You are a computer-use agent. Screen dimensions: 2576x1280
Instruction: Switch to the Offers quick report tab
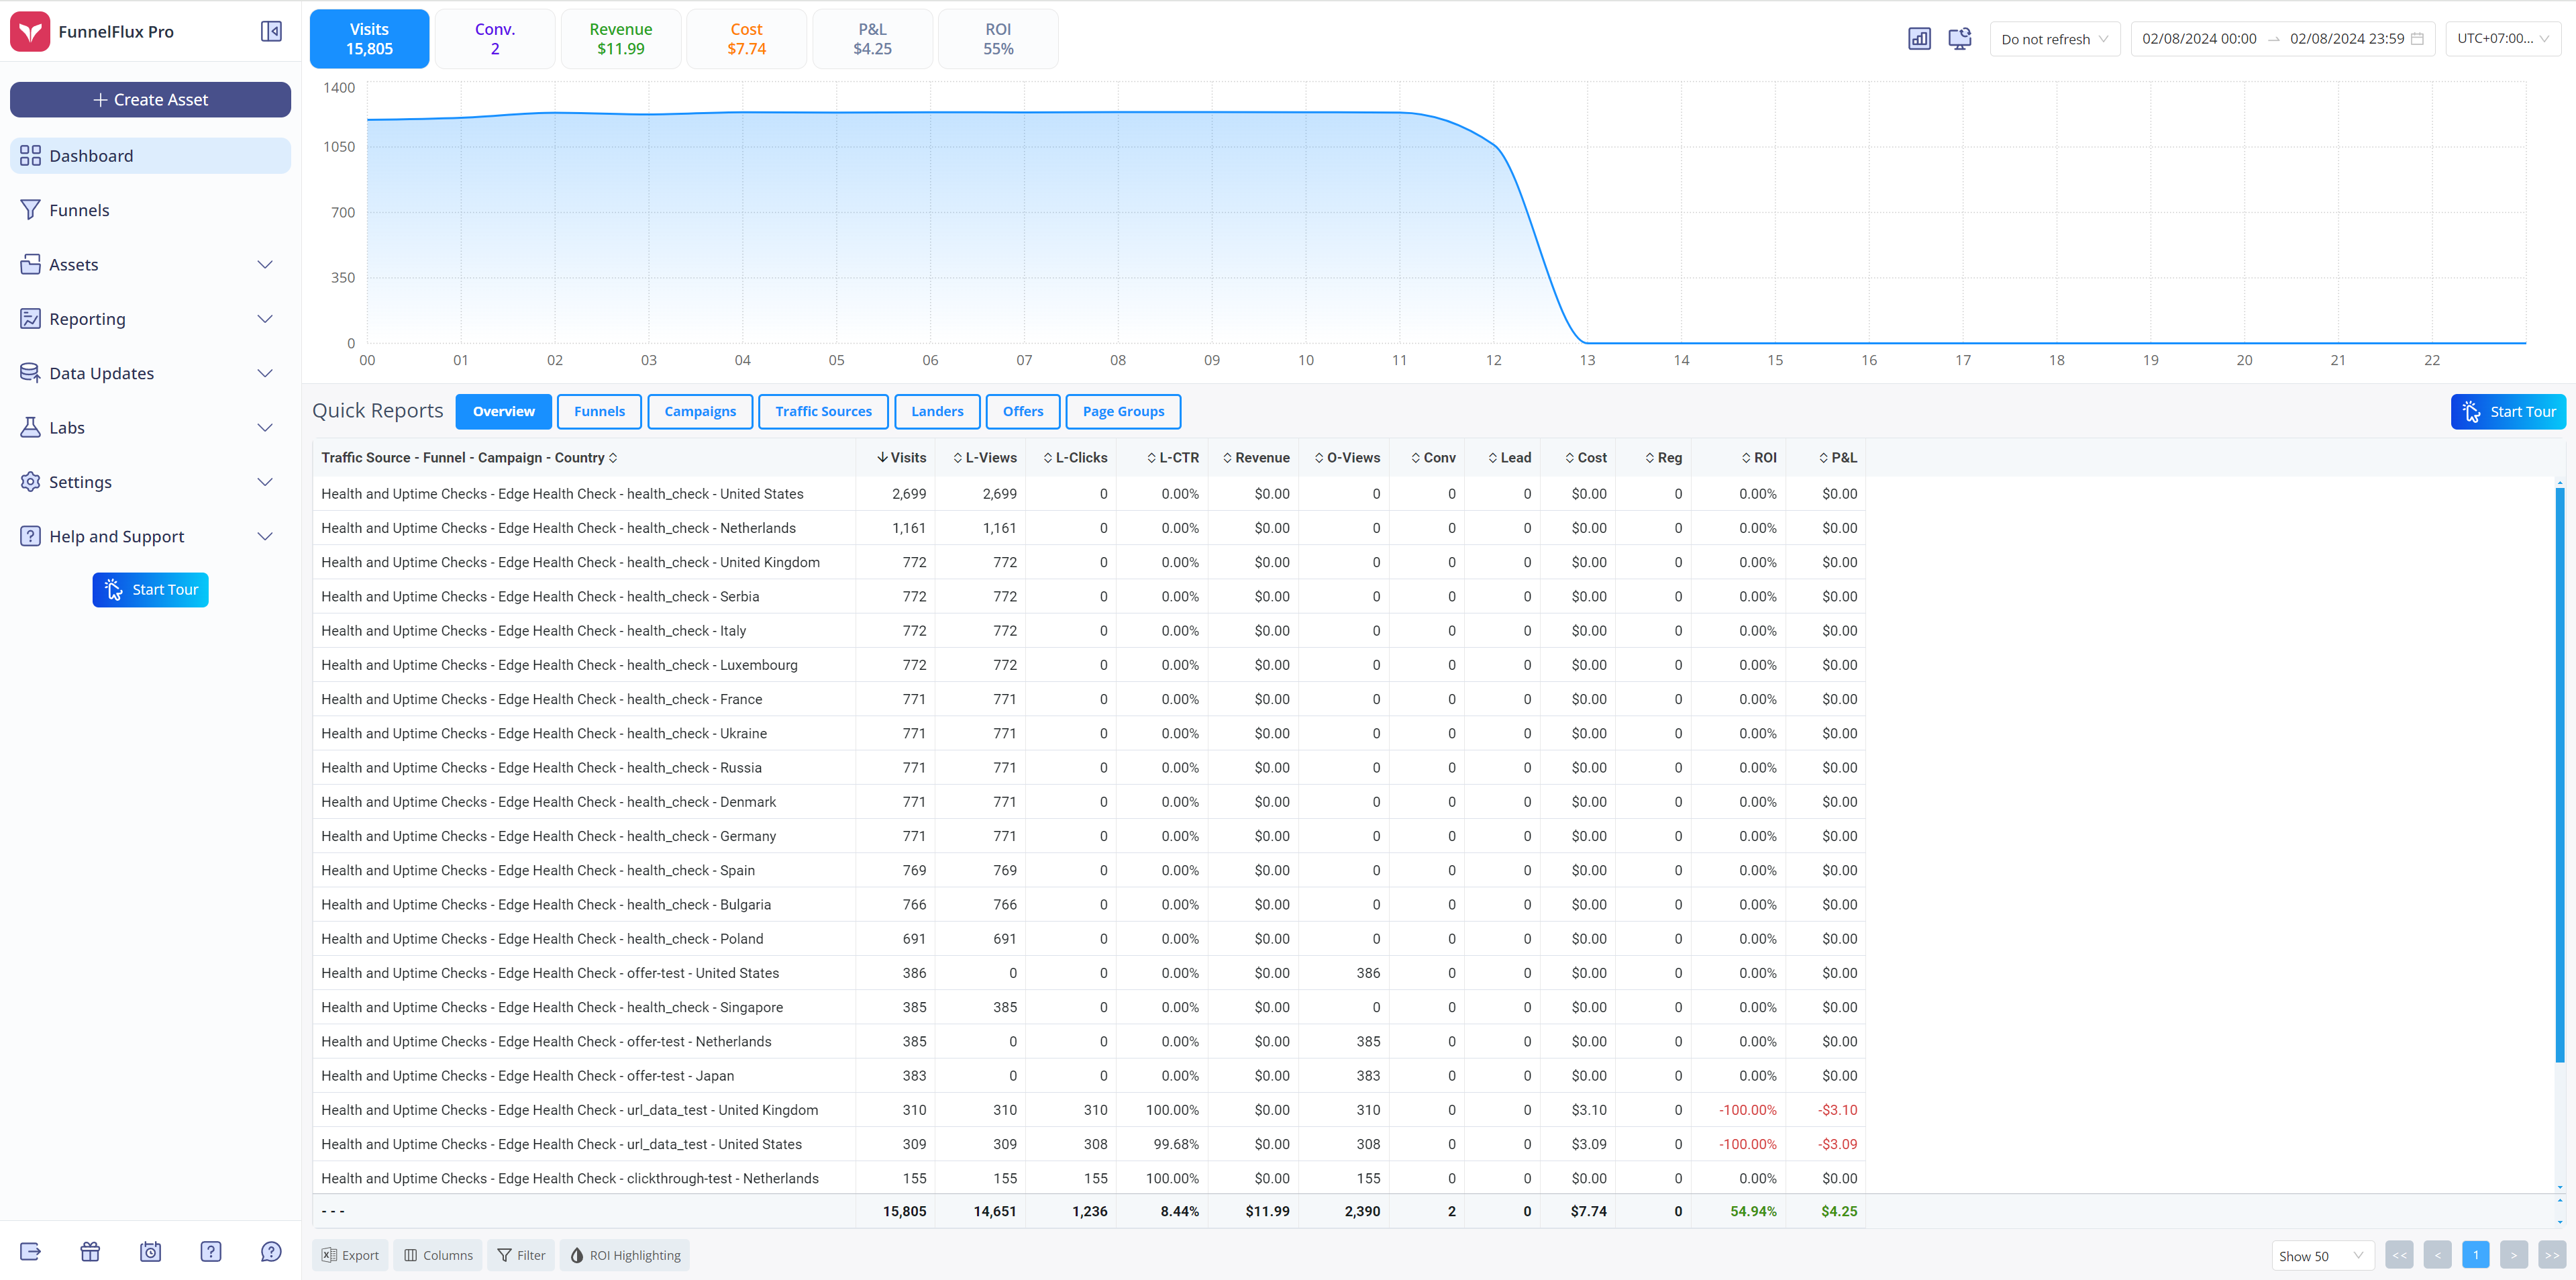(x=1023, y=411)
